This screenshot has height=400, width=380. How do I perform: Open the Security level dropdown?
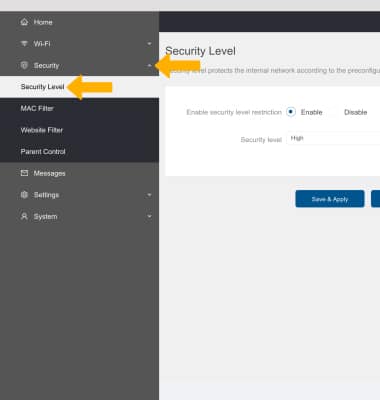(x=333, y=138)
